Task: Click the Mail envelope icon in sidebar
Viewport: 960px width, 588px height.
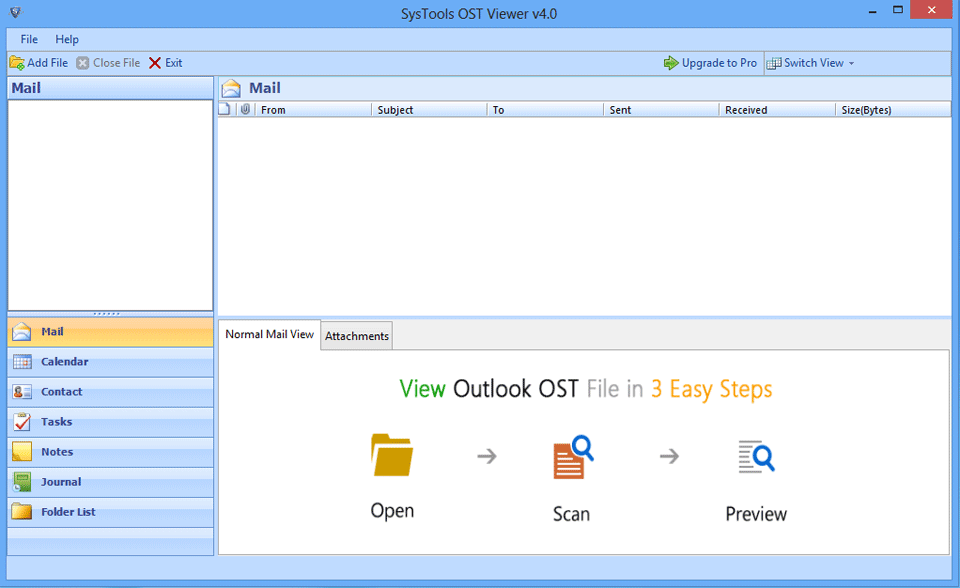Action: coord(22,331)
